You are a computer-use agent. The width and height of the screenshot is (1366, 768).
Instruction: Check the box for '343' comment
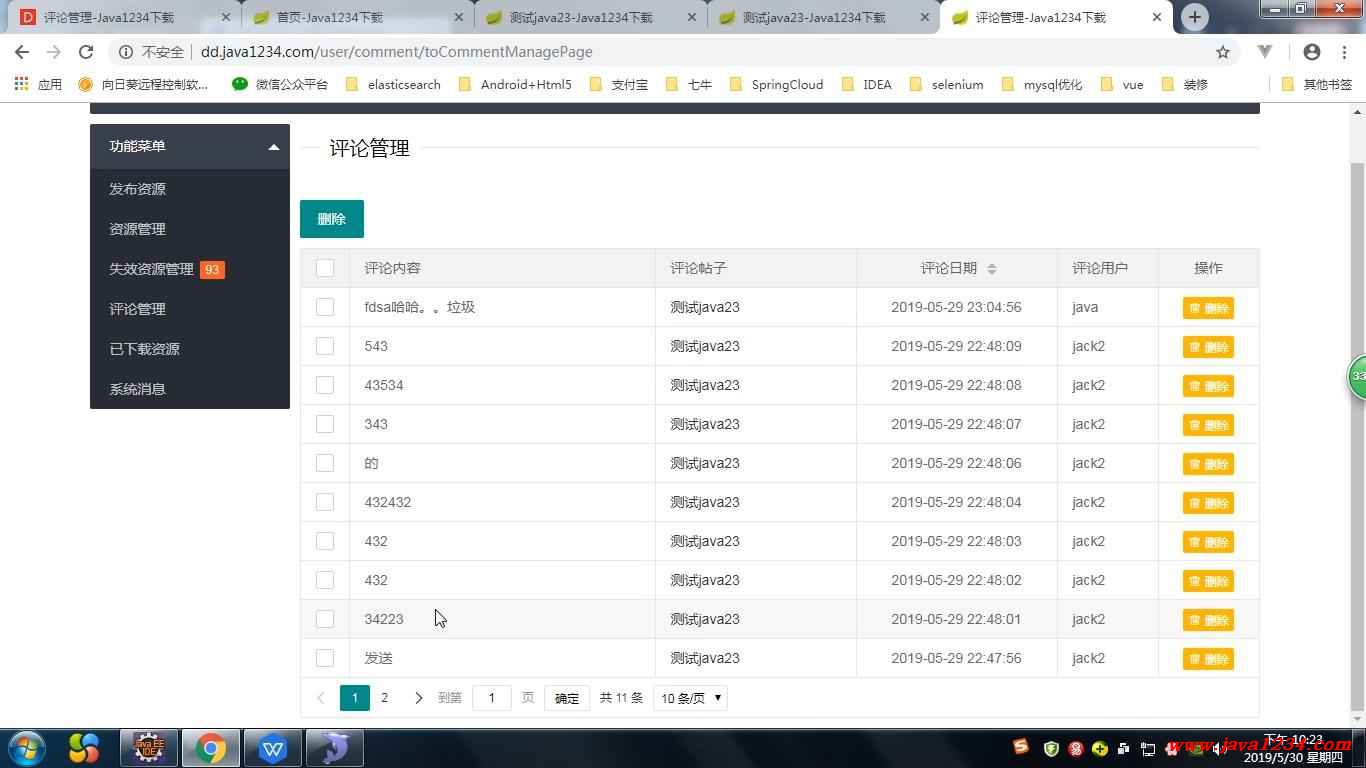(325, 424)
